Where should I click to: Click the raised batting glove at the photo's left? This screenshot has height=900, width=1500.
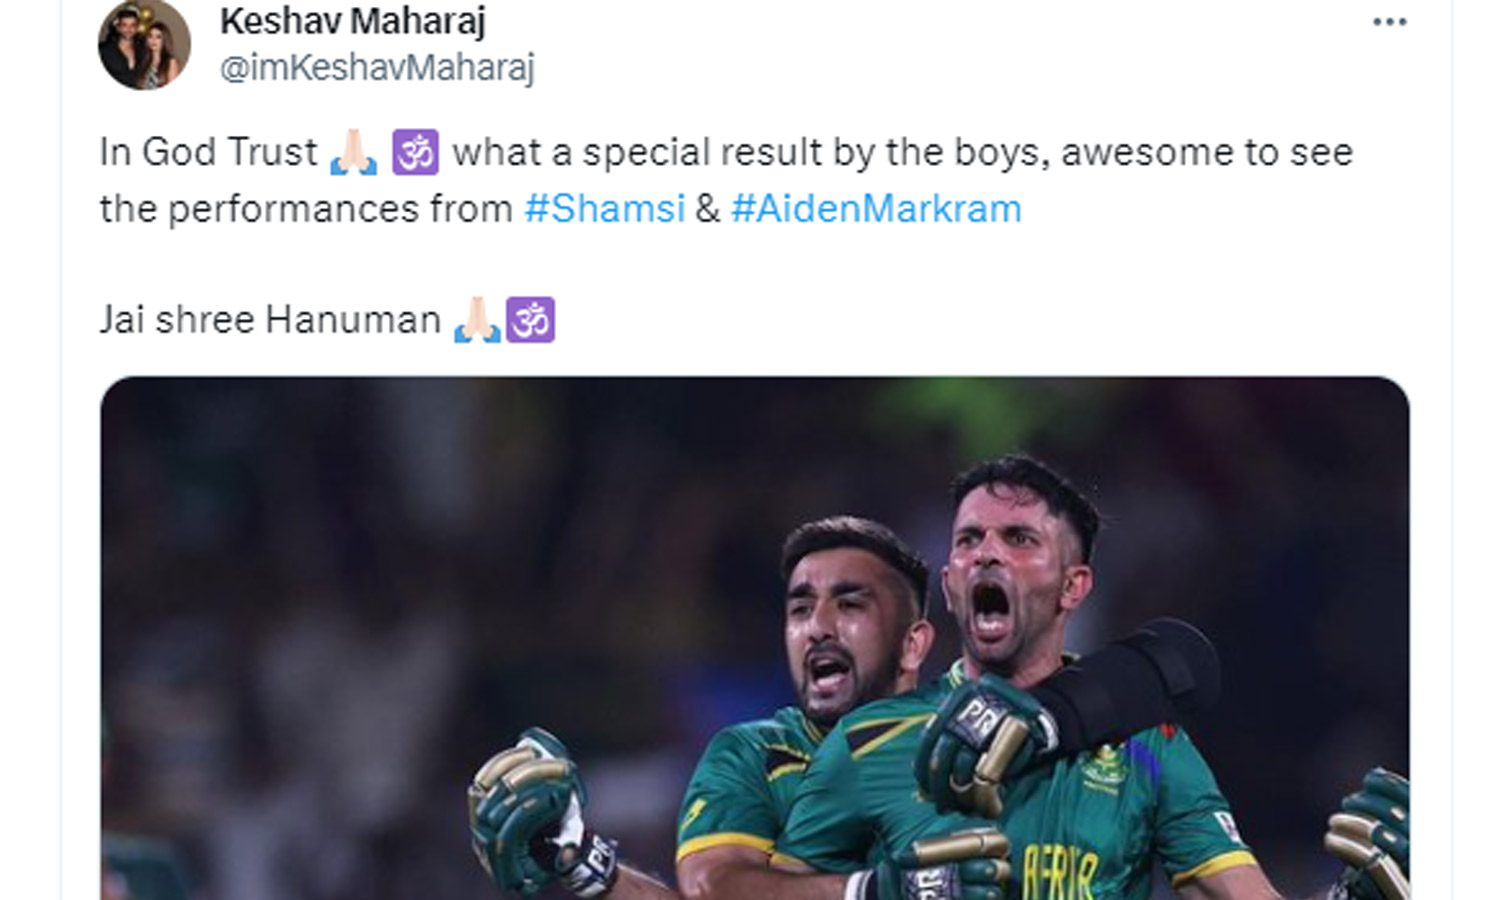tap(530, 800)
